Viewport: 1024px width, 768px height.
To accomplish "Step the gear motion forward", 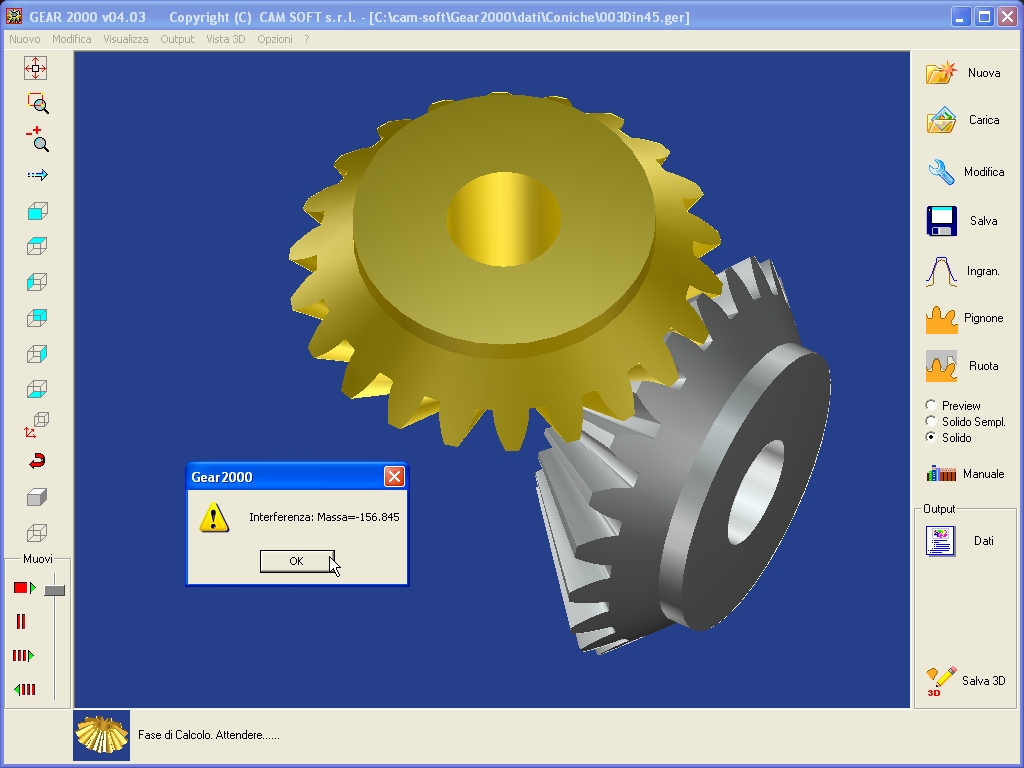I will click(x=23, y=656).
